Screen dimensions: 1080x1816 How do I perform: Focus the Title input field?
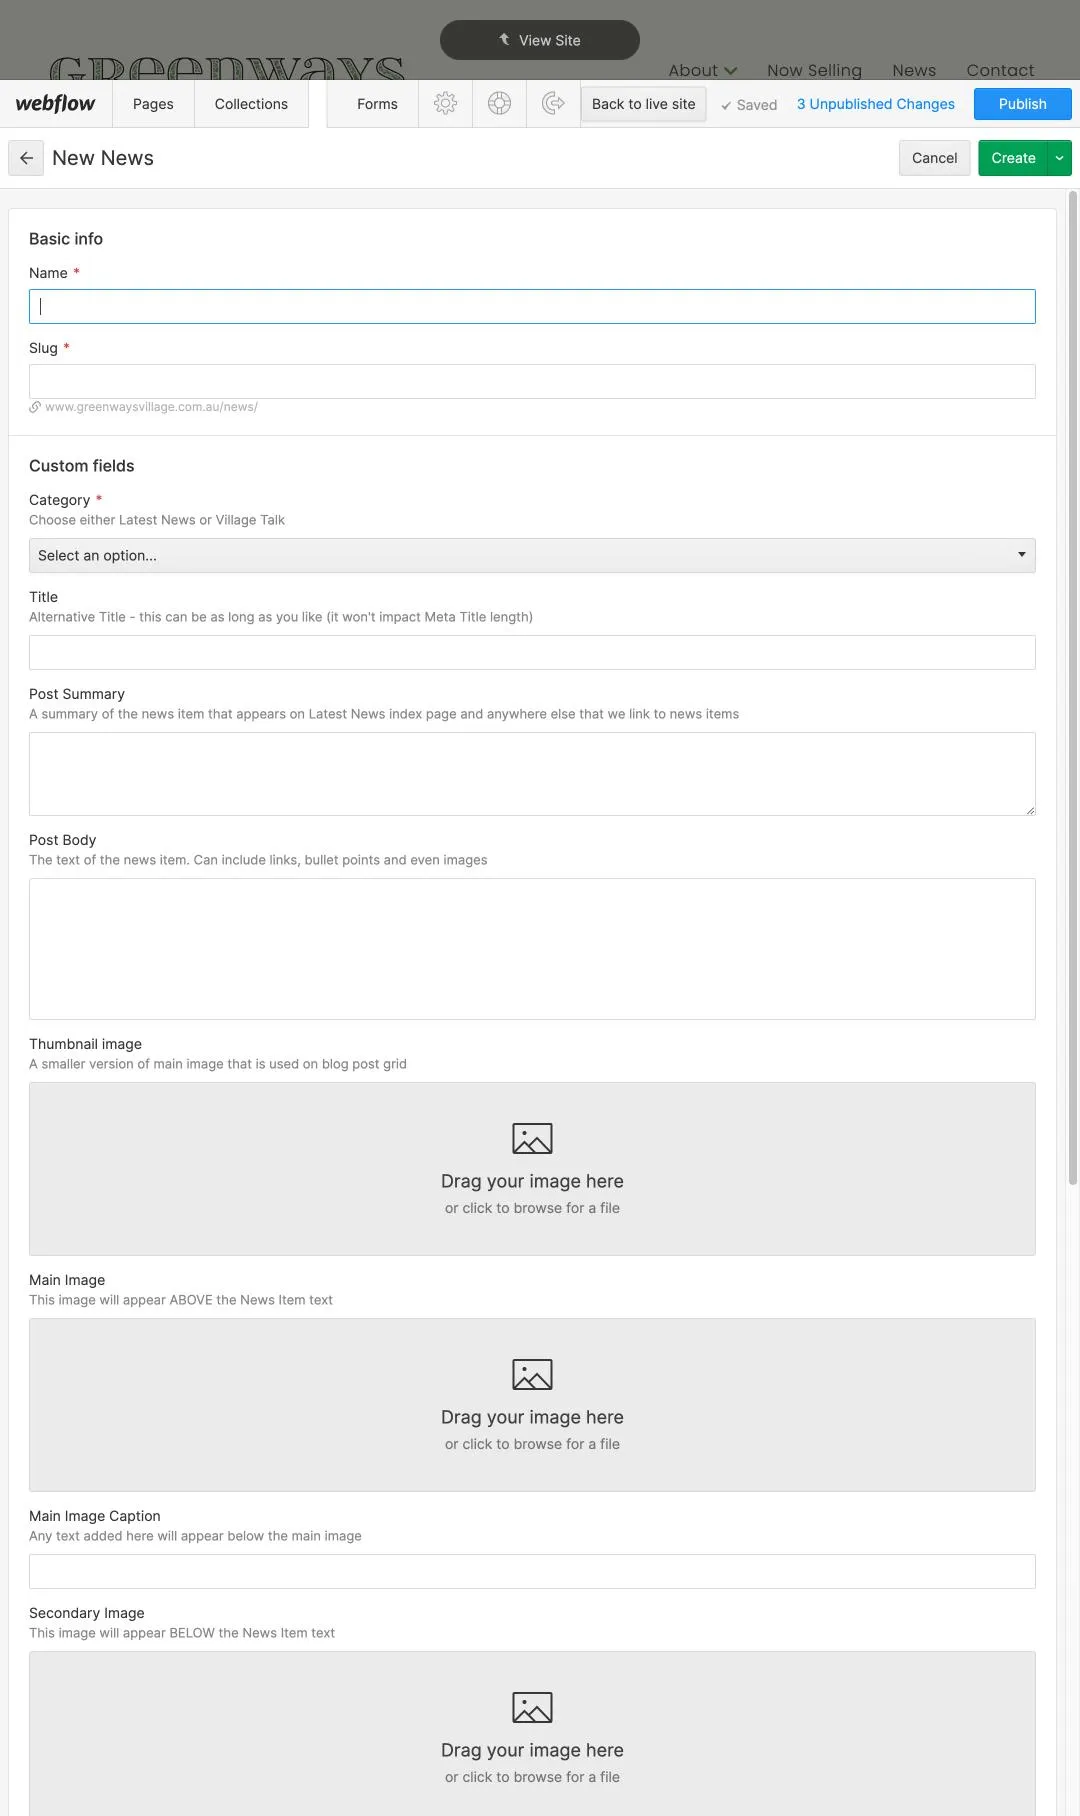click(x=532, y=652)
